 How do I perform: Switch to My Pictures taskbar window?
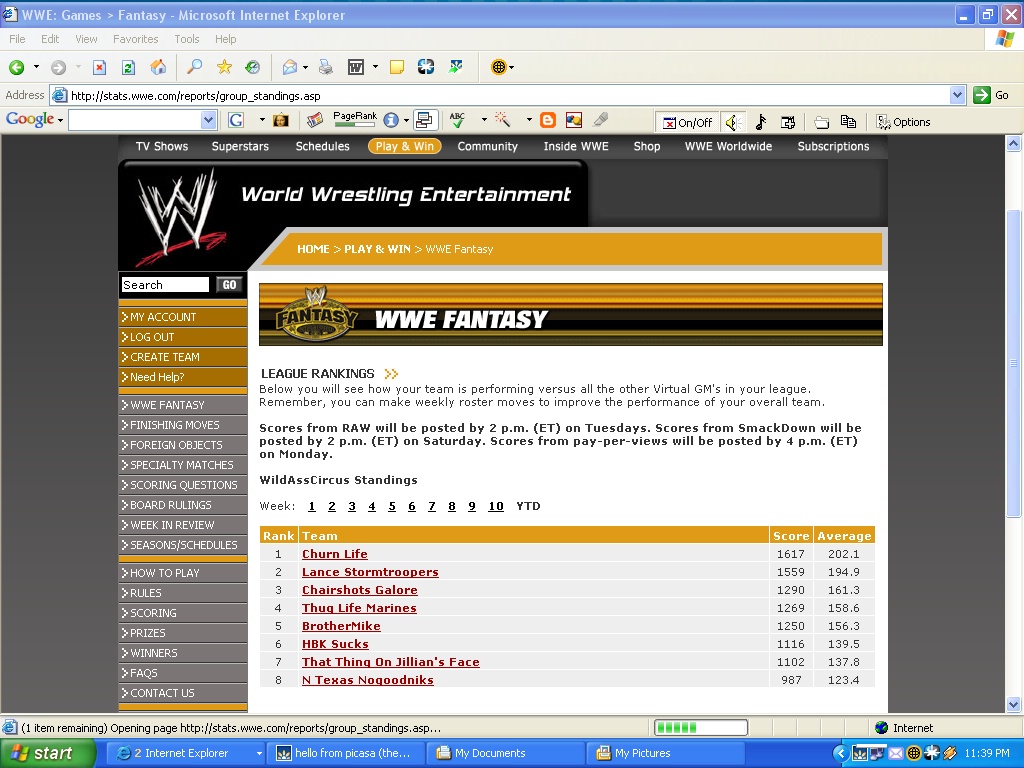666,753
